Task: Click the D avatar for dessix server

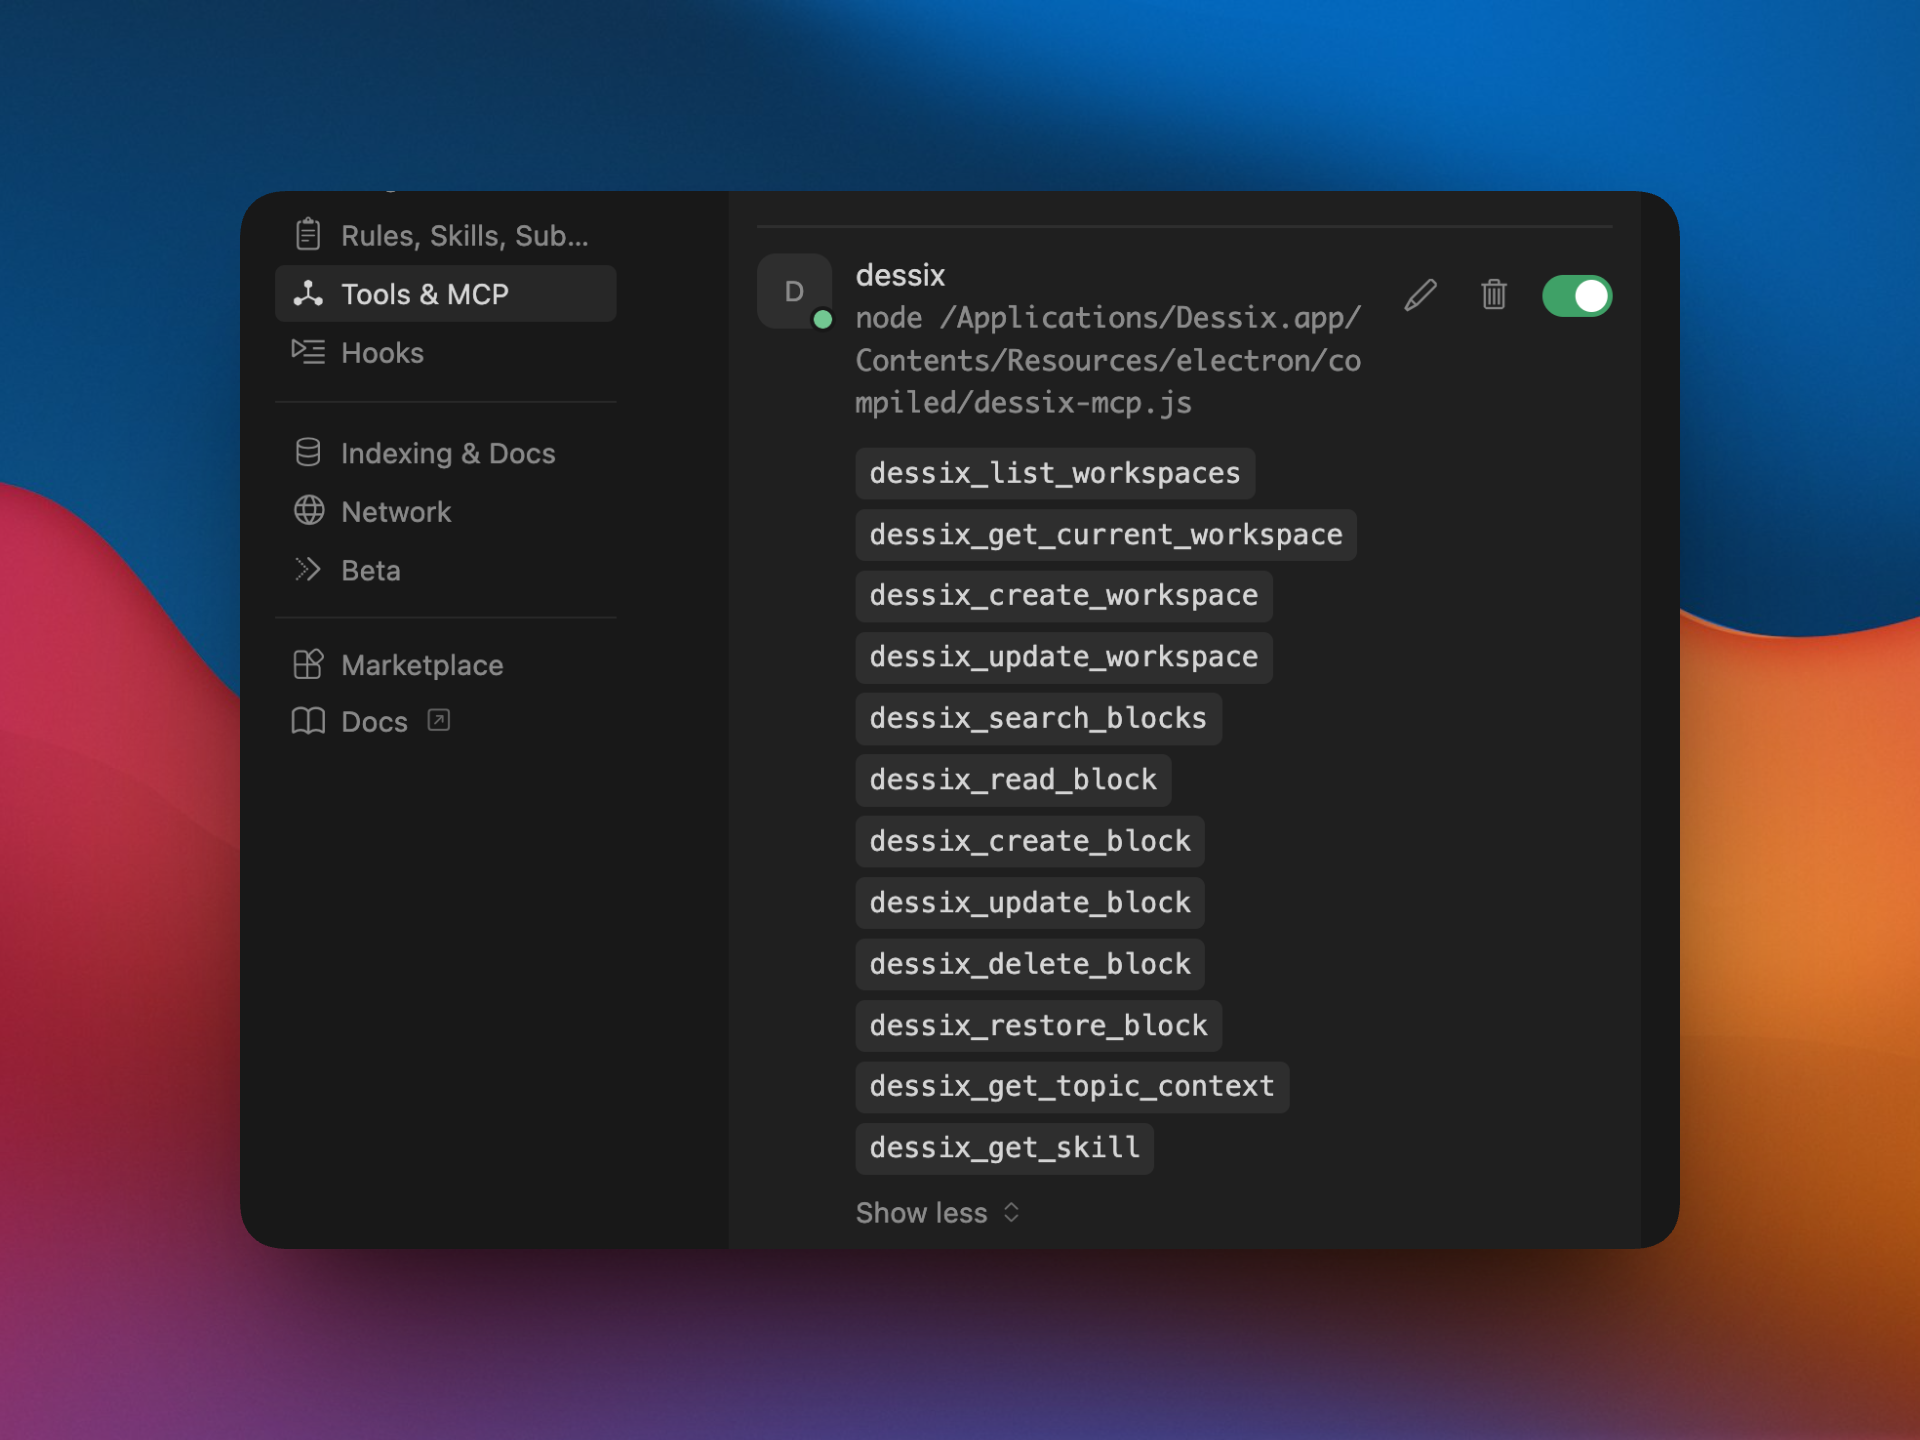Action: (x=794, y=291)
